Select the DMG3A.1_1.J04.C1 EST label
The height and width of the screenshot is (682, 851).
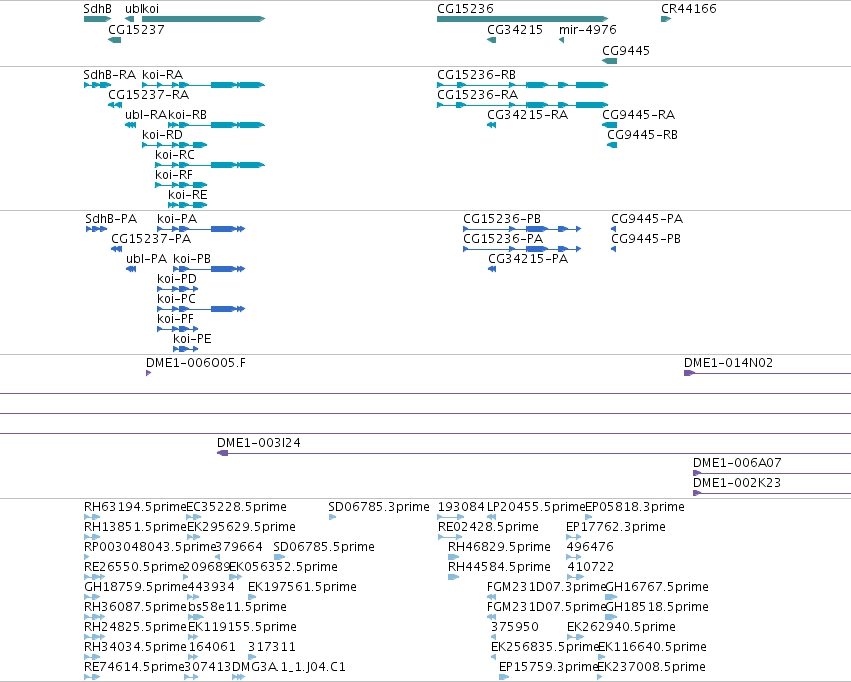[x=289, y=667]
